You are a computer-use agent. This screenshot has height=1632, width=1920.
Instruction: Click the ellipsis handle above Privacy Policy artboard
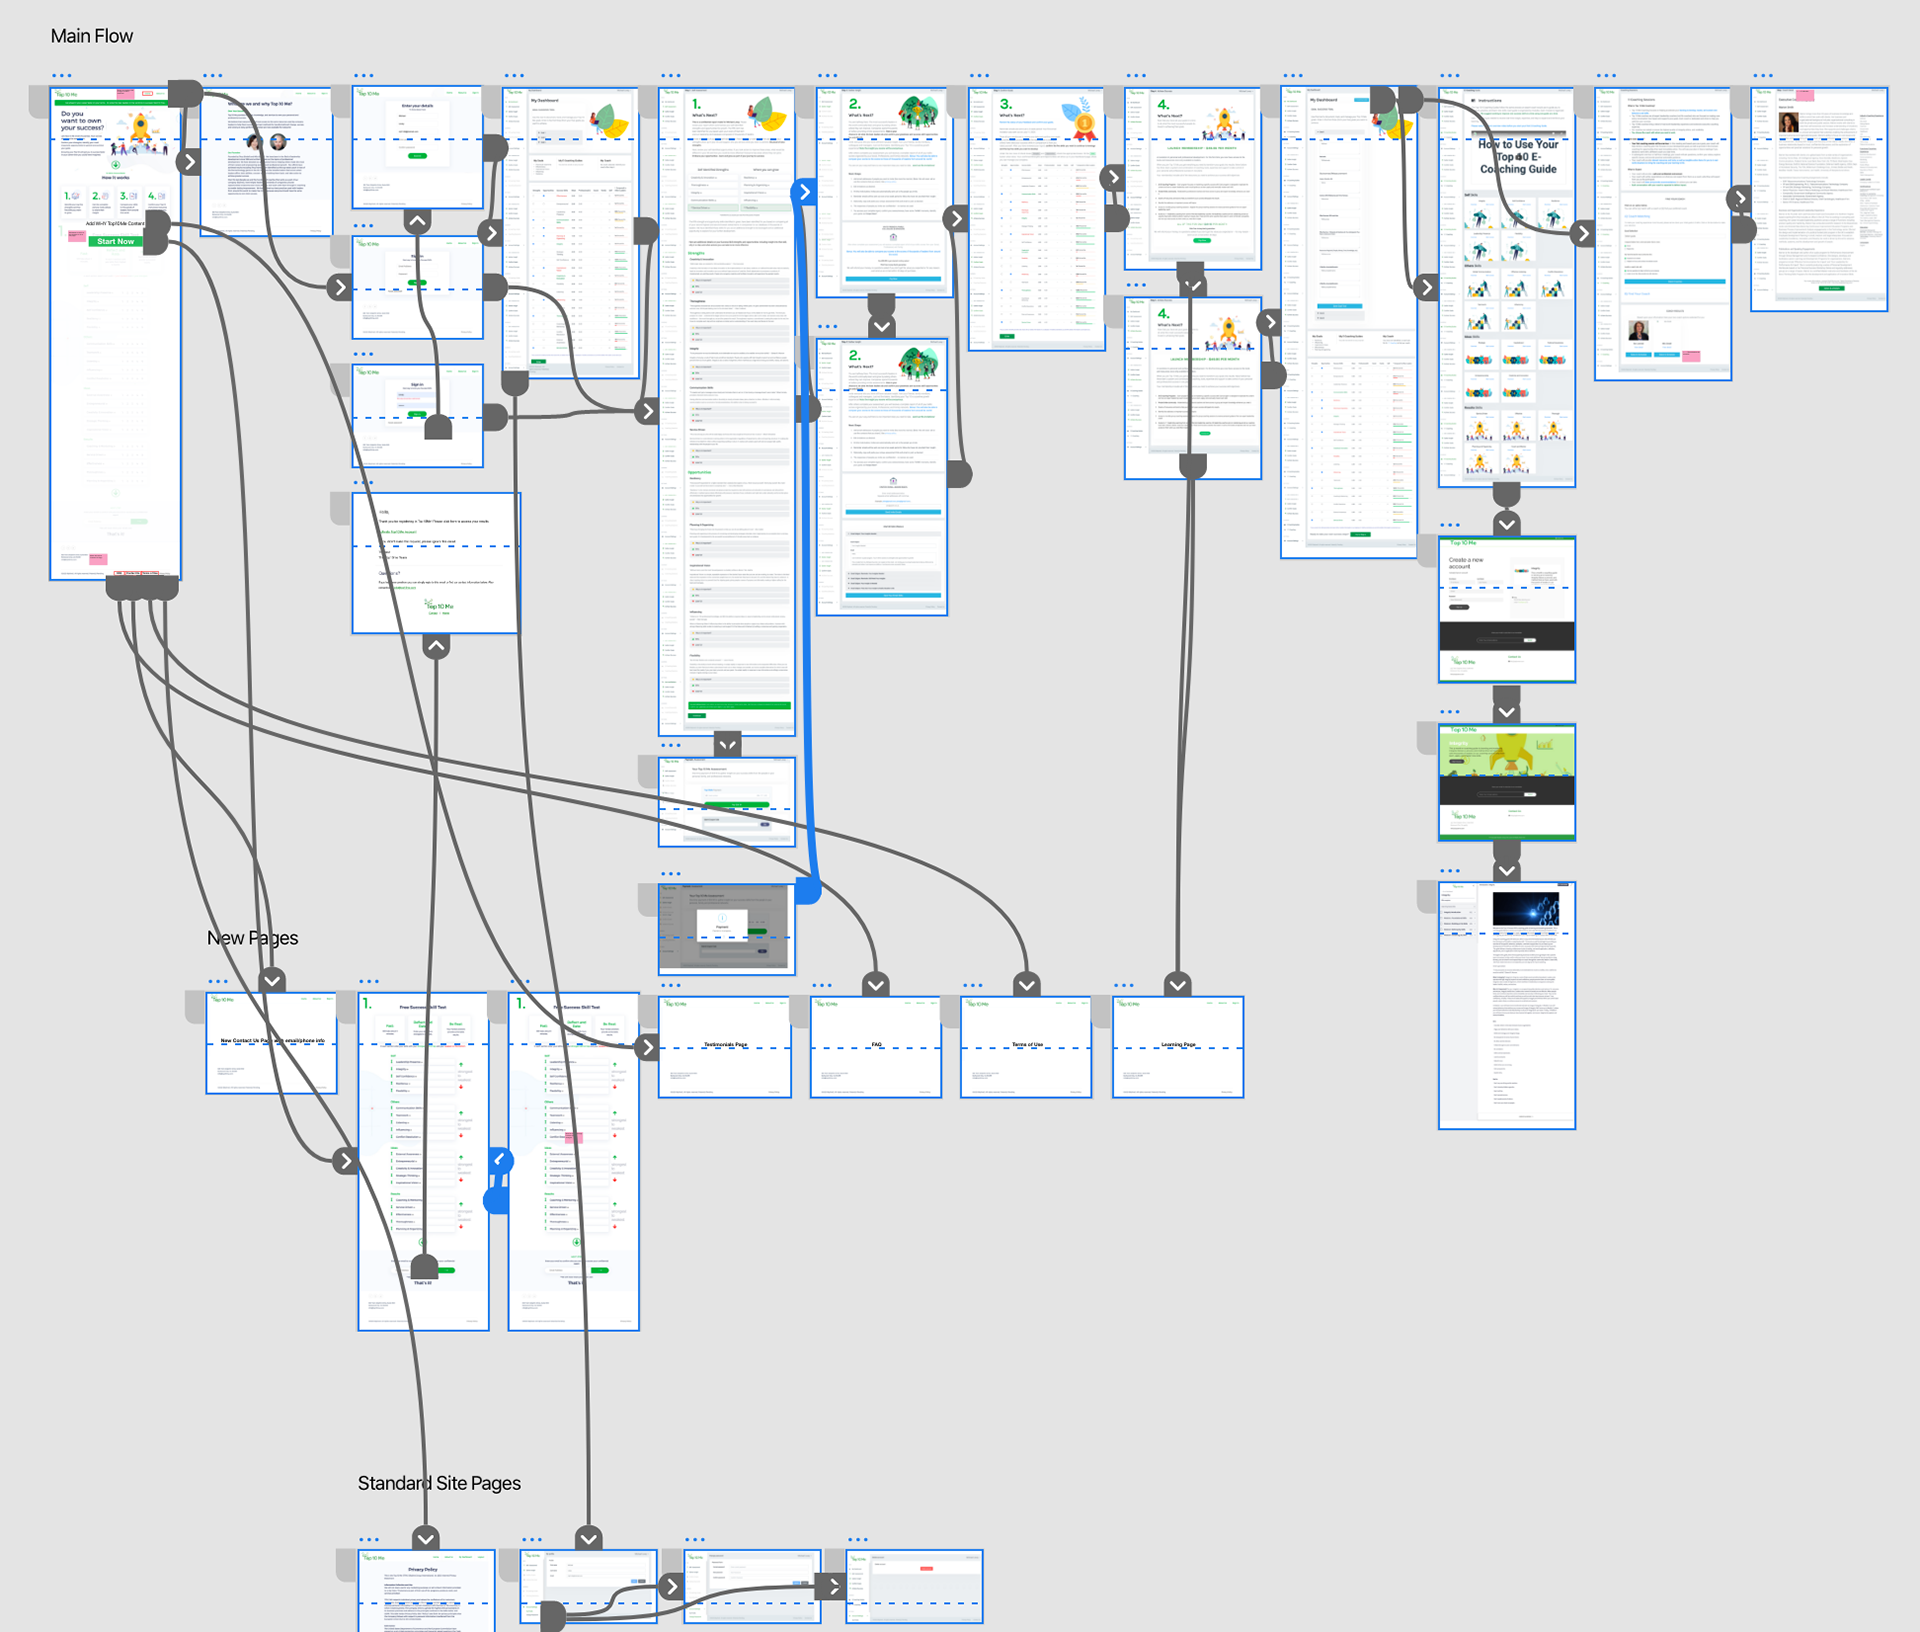[369, 1540]
